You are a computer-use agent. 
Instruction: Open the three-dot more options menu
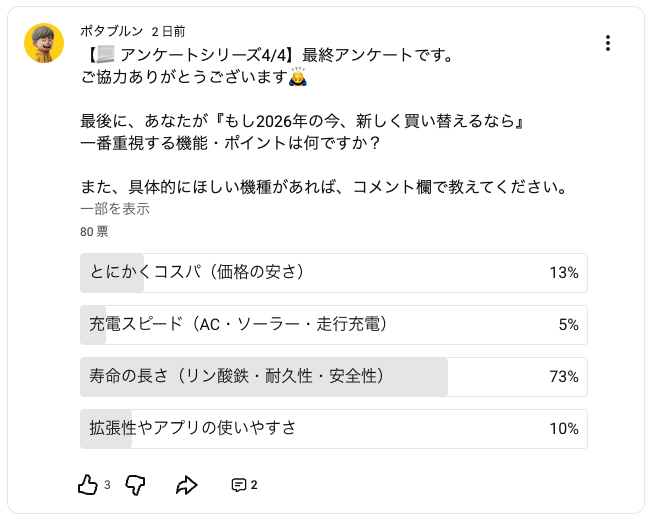click(608, 43)
